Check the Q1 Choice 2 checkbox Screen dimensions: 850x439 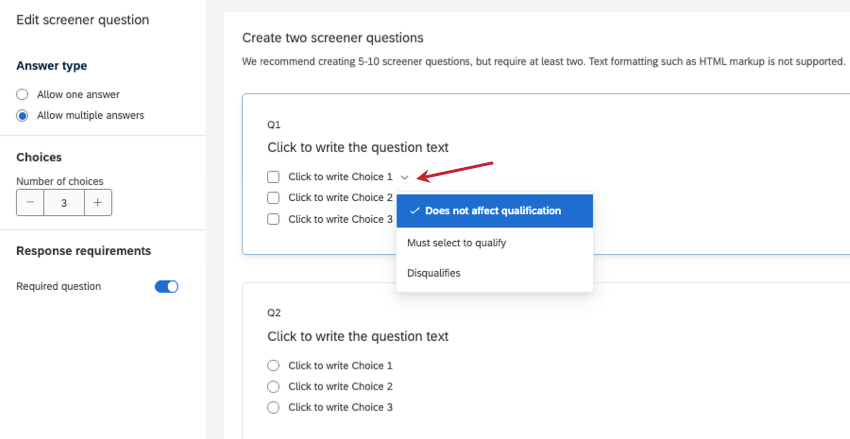click(273, 198)
